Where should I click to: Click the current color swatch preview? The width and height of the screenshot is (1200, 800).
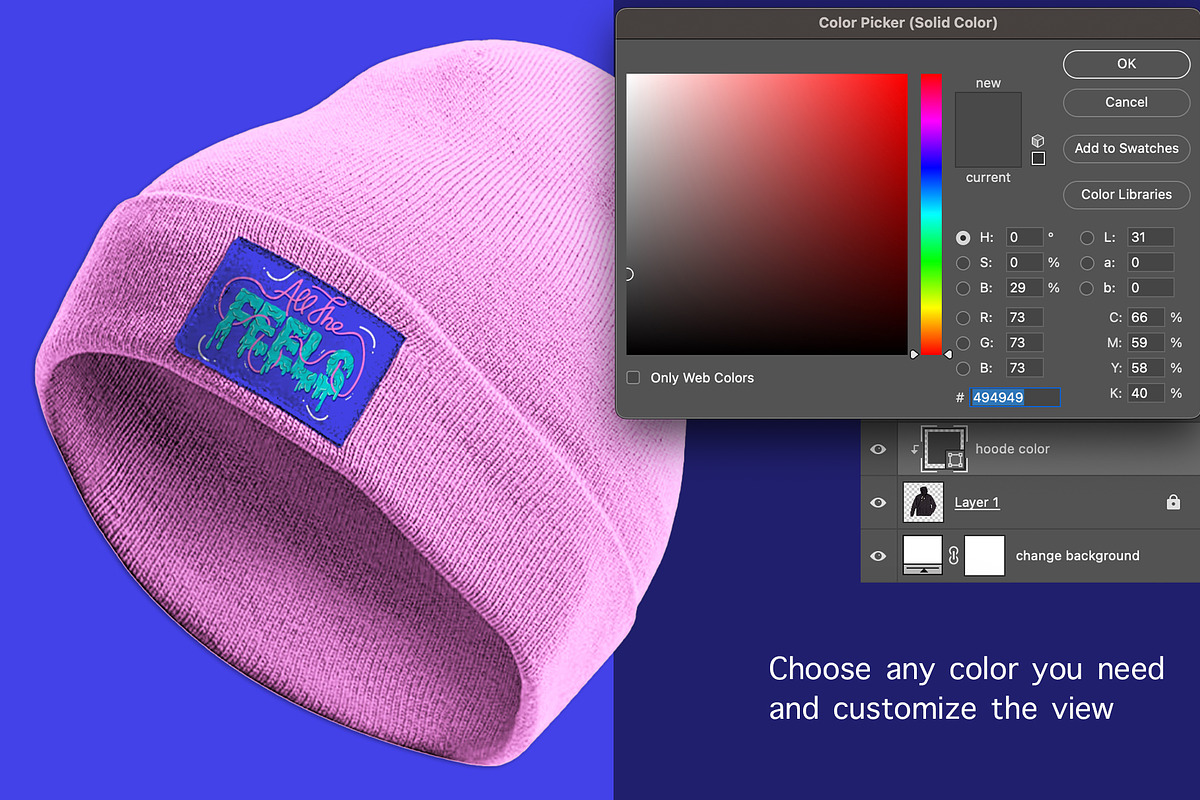988,149
